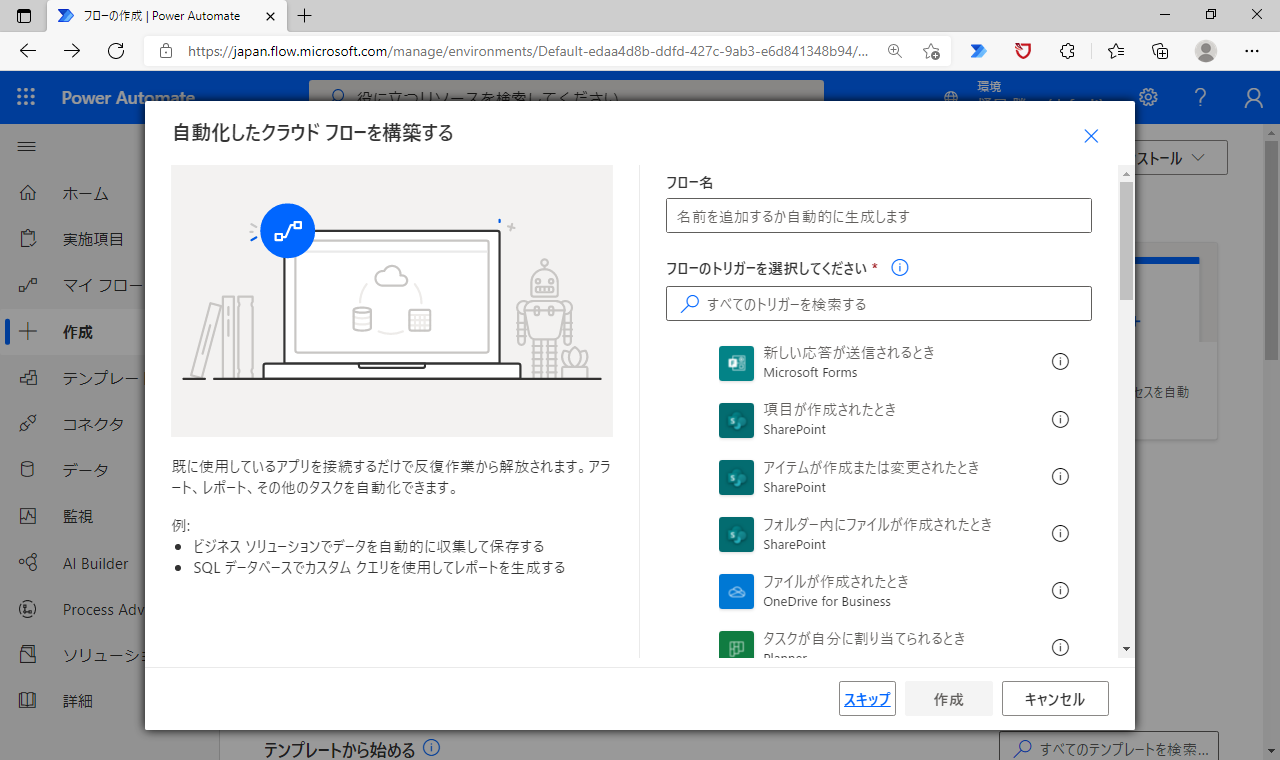
Task: Click trigger text 新しい応答が送信されるとき
Action: click(x=849, y=353)
